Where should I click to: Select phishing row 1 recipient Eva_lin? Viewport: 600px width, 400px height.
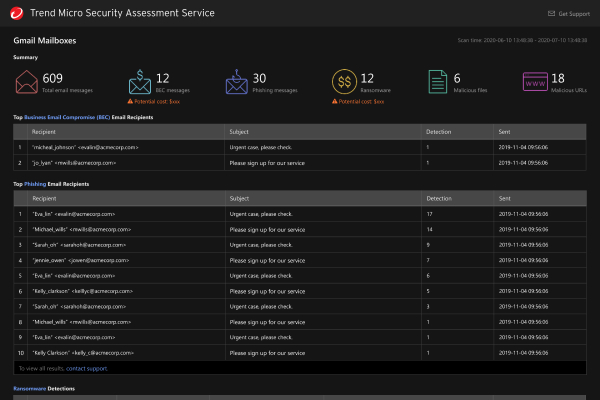pyautogui.click(x=74, y=214)
